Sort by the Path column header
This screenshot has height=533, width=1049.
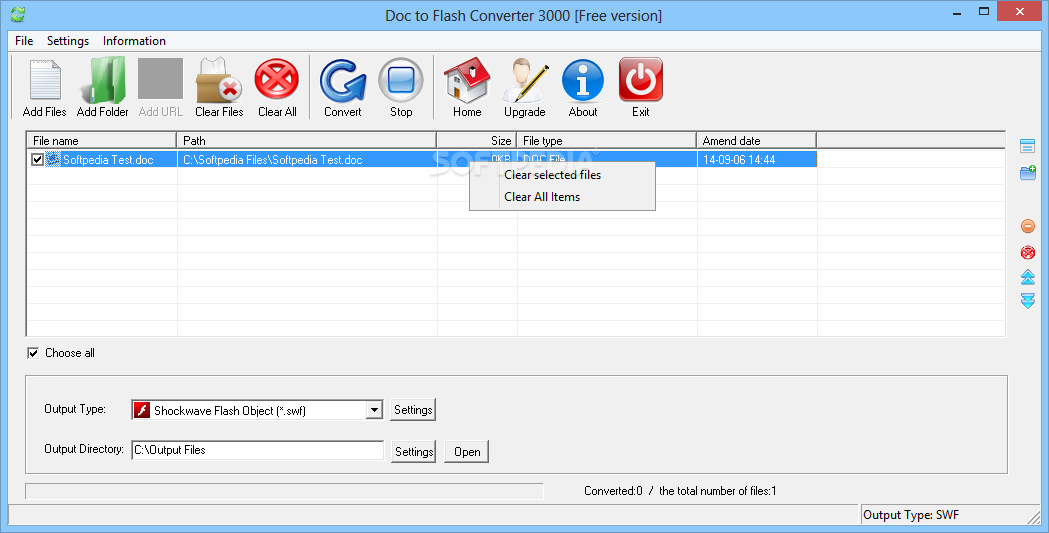pos(306,140)
